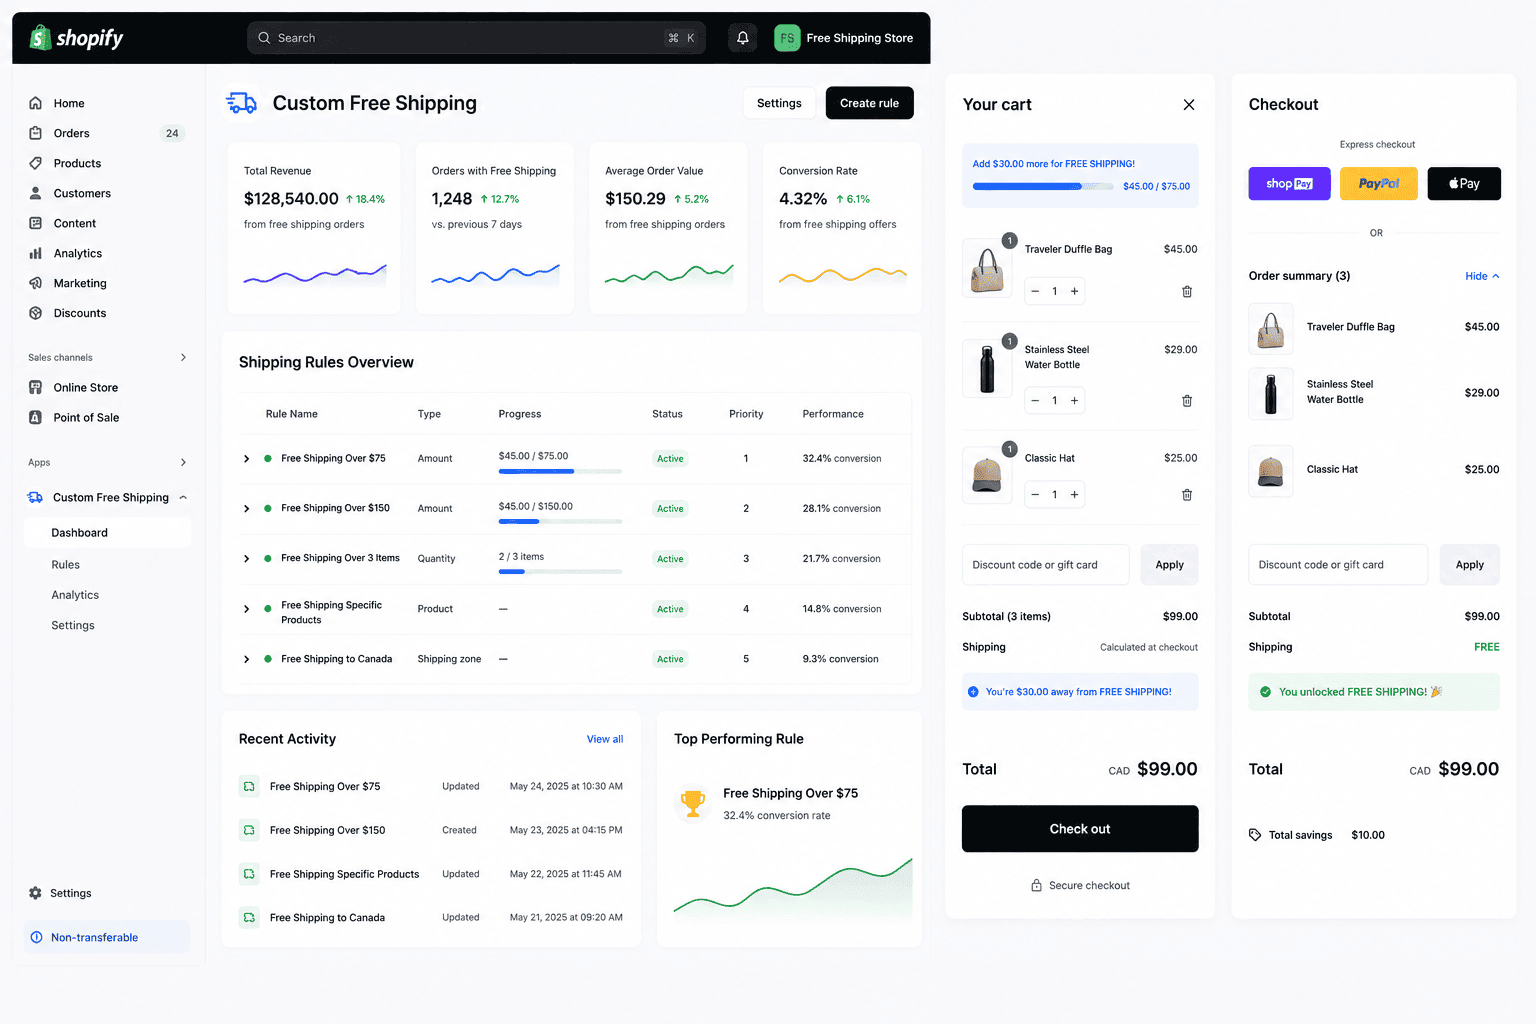Click the Marketing megaphone icon
The height and width of the screenshot is (1024, 1536).
(36, 283)
